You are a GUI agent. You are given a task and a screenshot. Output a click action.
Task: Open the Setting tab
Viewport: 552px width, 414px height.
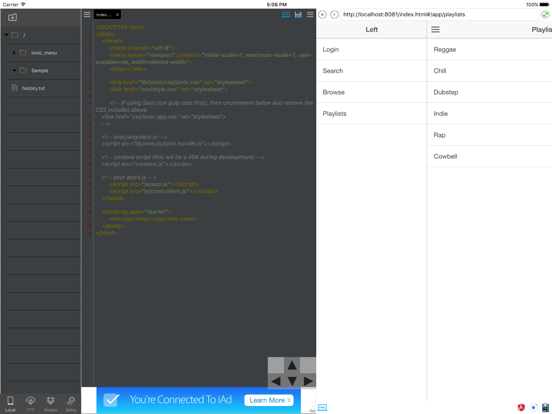point(71,404)
